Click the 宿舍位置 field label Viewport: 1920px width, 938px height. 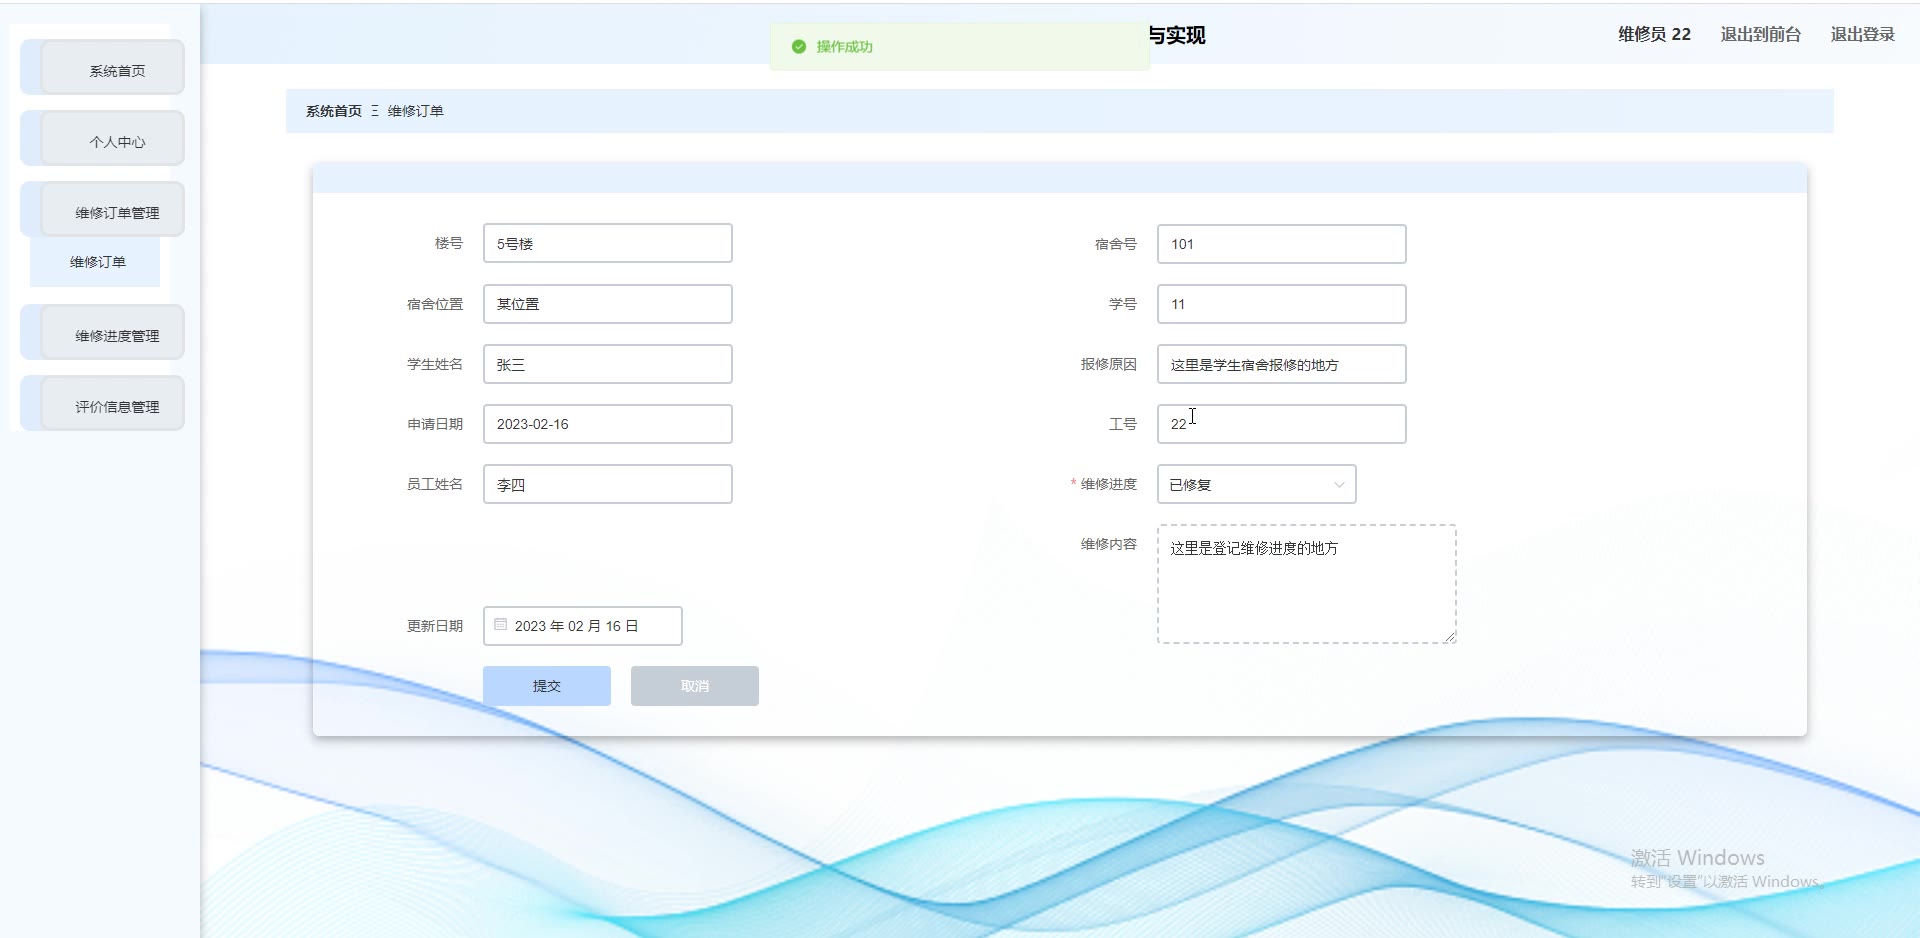[435, 304]
